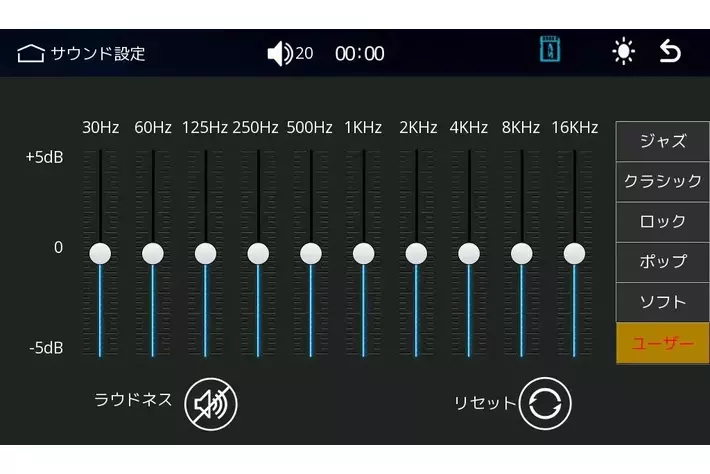Select the highlighted ユーザー (User) preset
This screenshot has width=710, height=474.
pyautogui.click(x=662, y=343)
